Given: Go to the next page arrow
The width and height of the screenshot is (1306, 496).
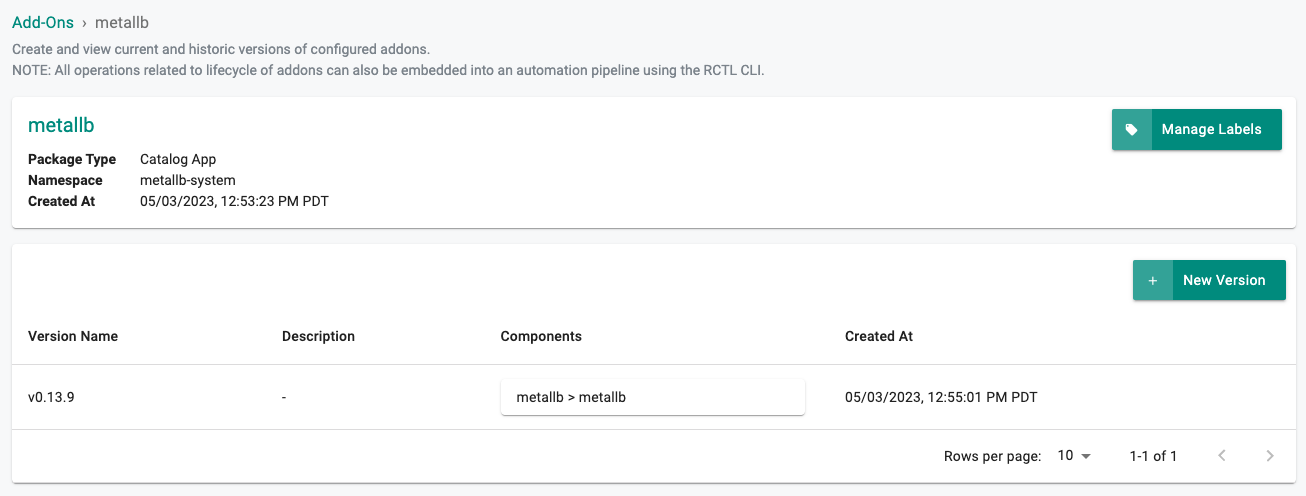Looking at the screenshot, I should [x=1270, y=456].
